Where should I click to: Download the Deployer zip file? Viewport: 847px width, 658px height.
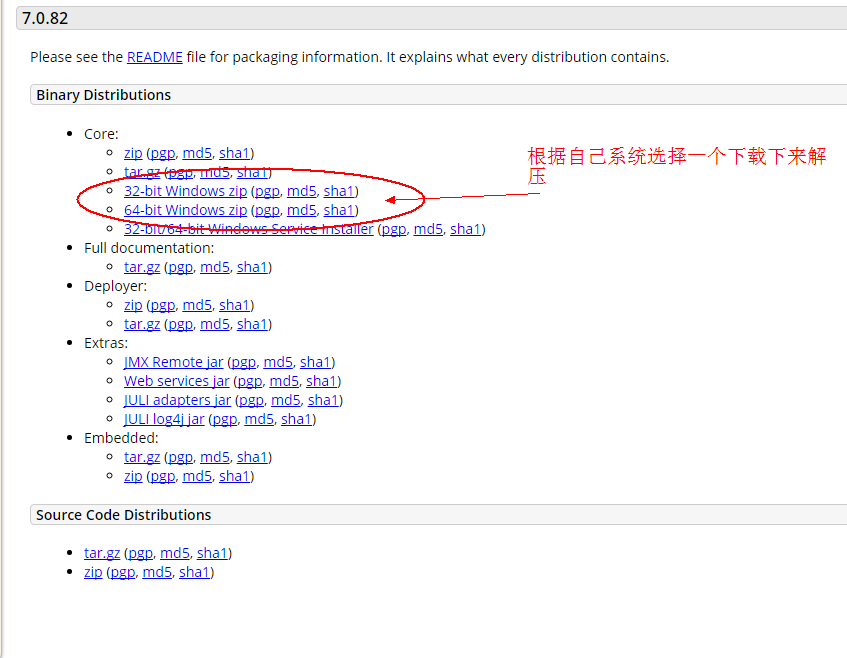pyautogui.click(x=133, y=305)
